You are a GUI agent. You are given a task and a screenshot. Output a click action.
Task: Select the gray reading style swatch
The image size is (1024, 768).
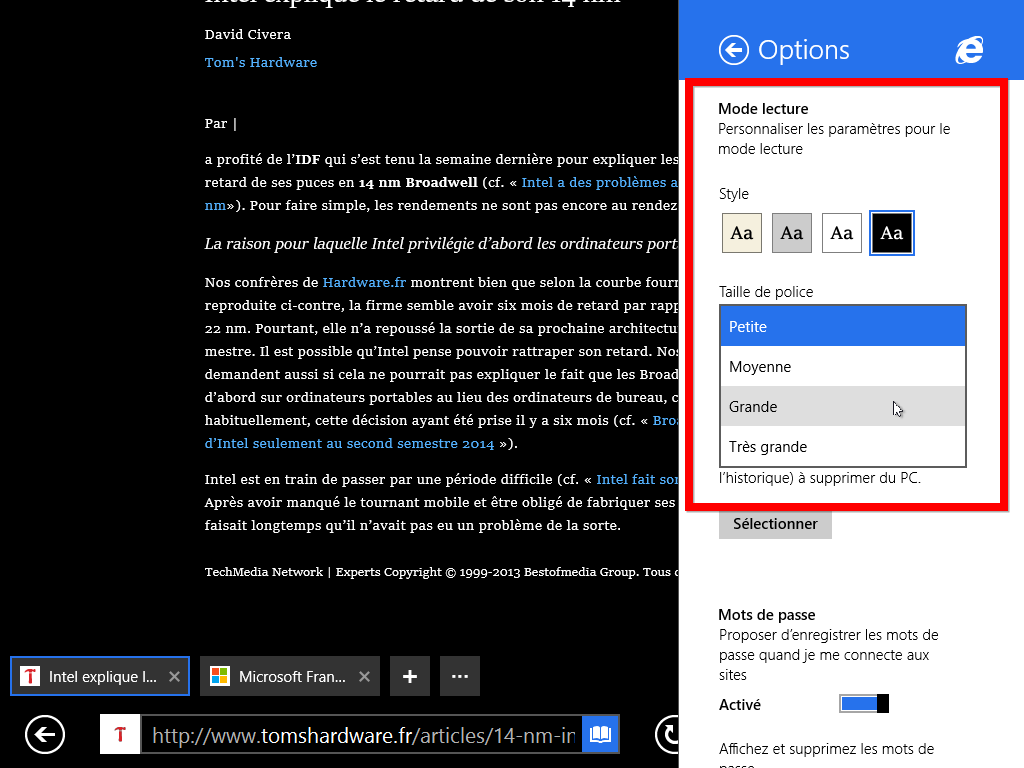coord(792,233)
